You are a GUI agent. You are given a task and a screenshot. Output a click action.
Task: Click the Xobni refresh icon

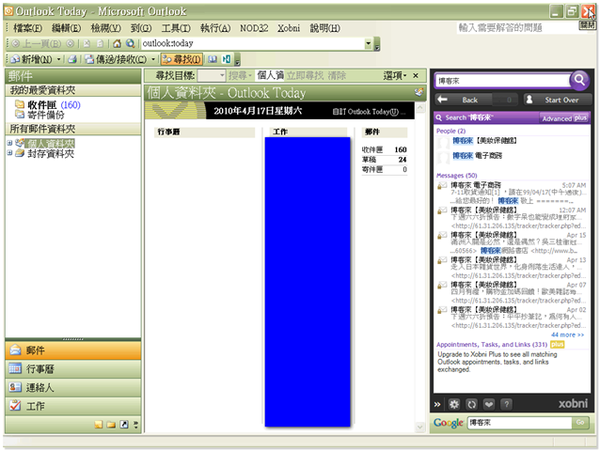[471, 404]
